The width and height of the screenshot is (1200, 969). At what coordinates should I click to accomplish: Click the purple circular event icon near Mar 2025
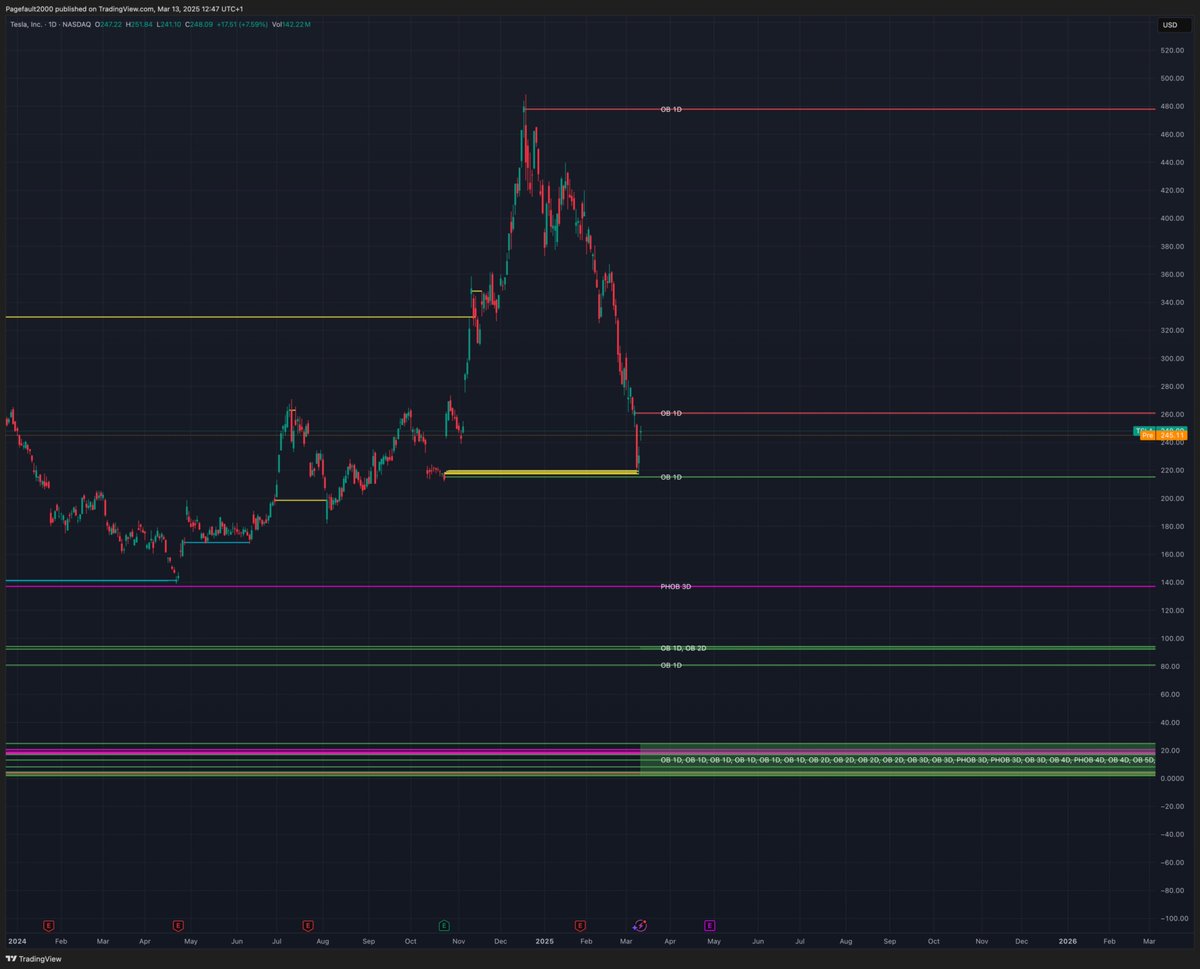(x=640, y=925)
